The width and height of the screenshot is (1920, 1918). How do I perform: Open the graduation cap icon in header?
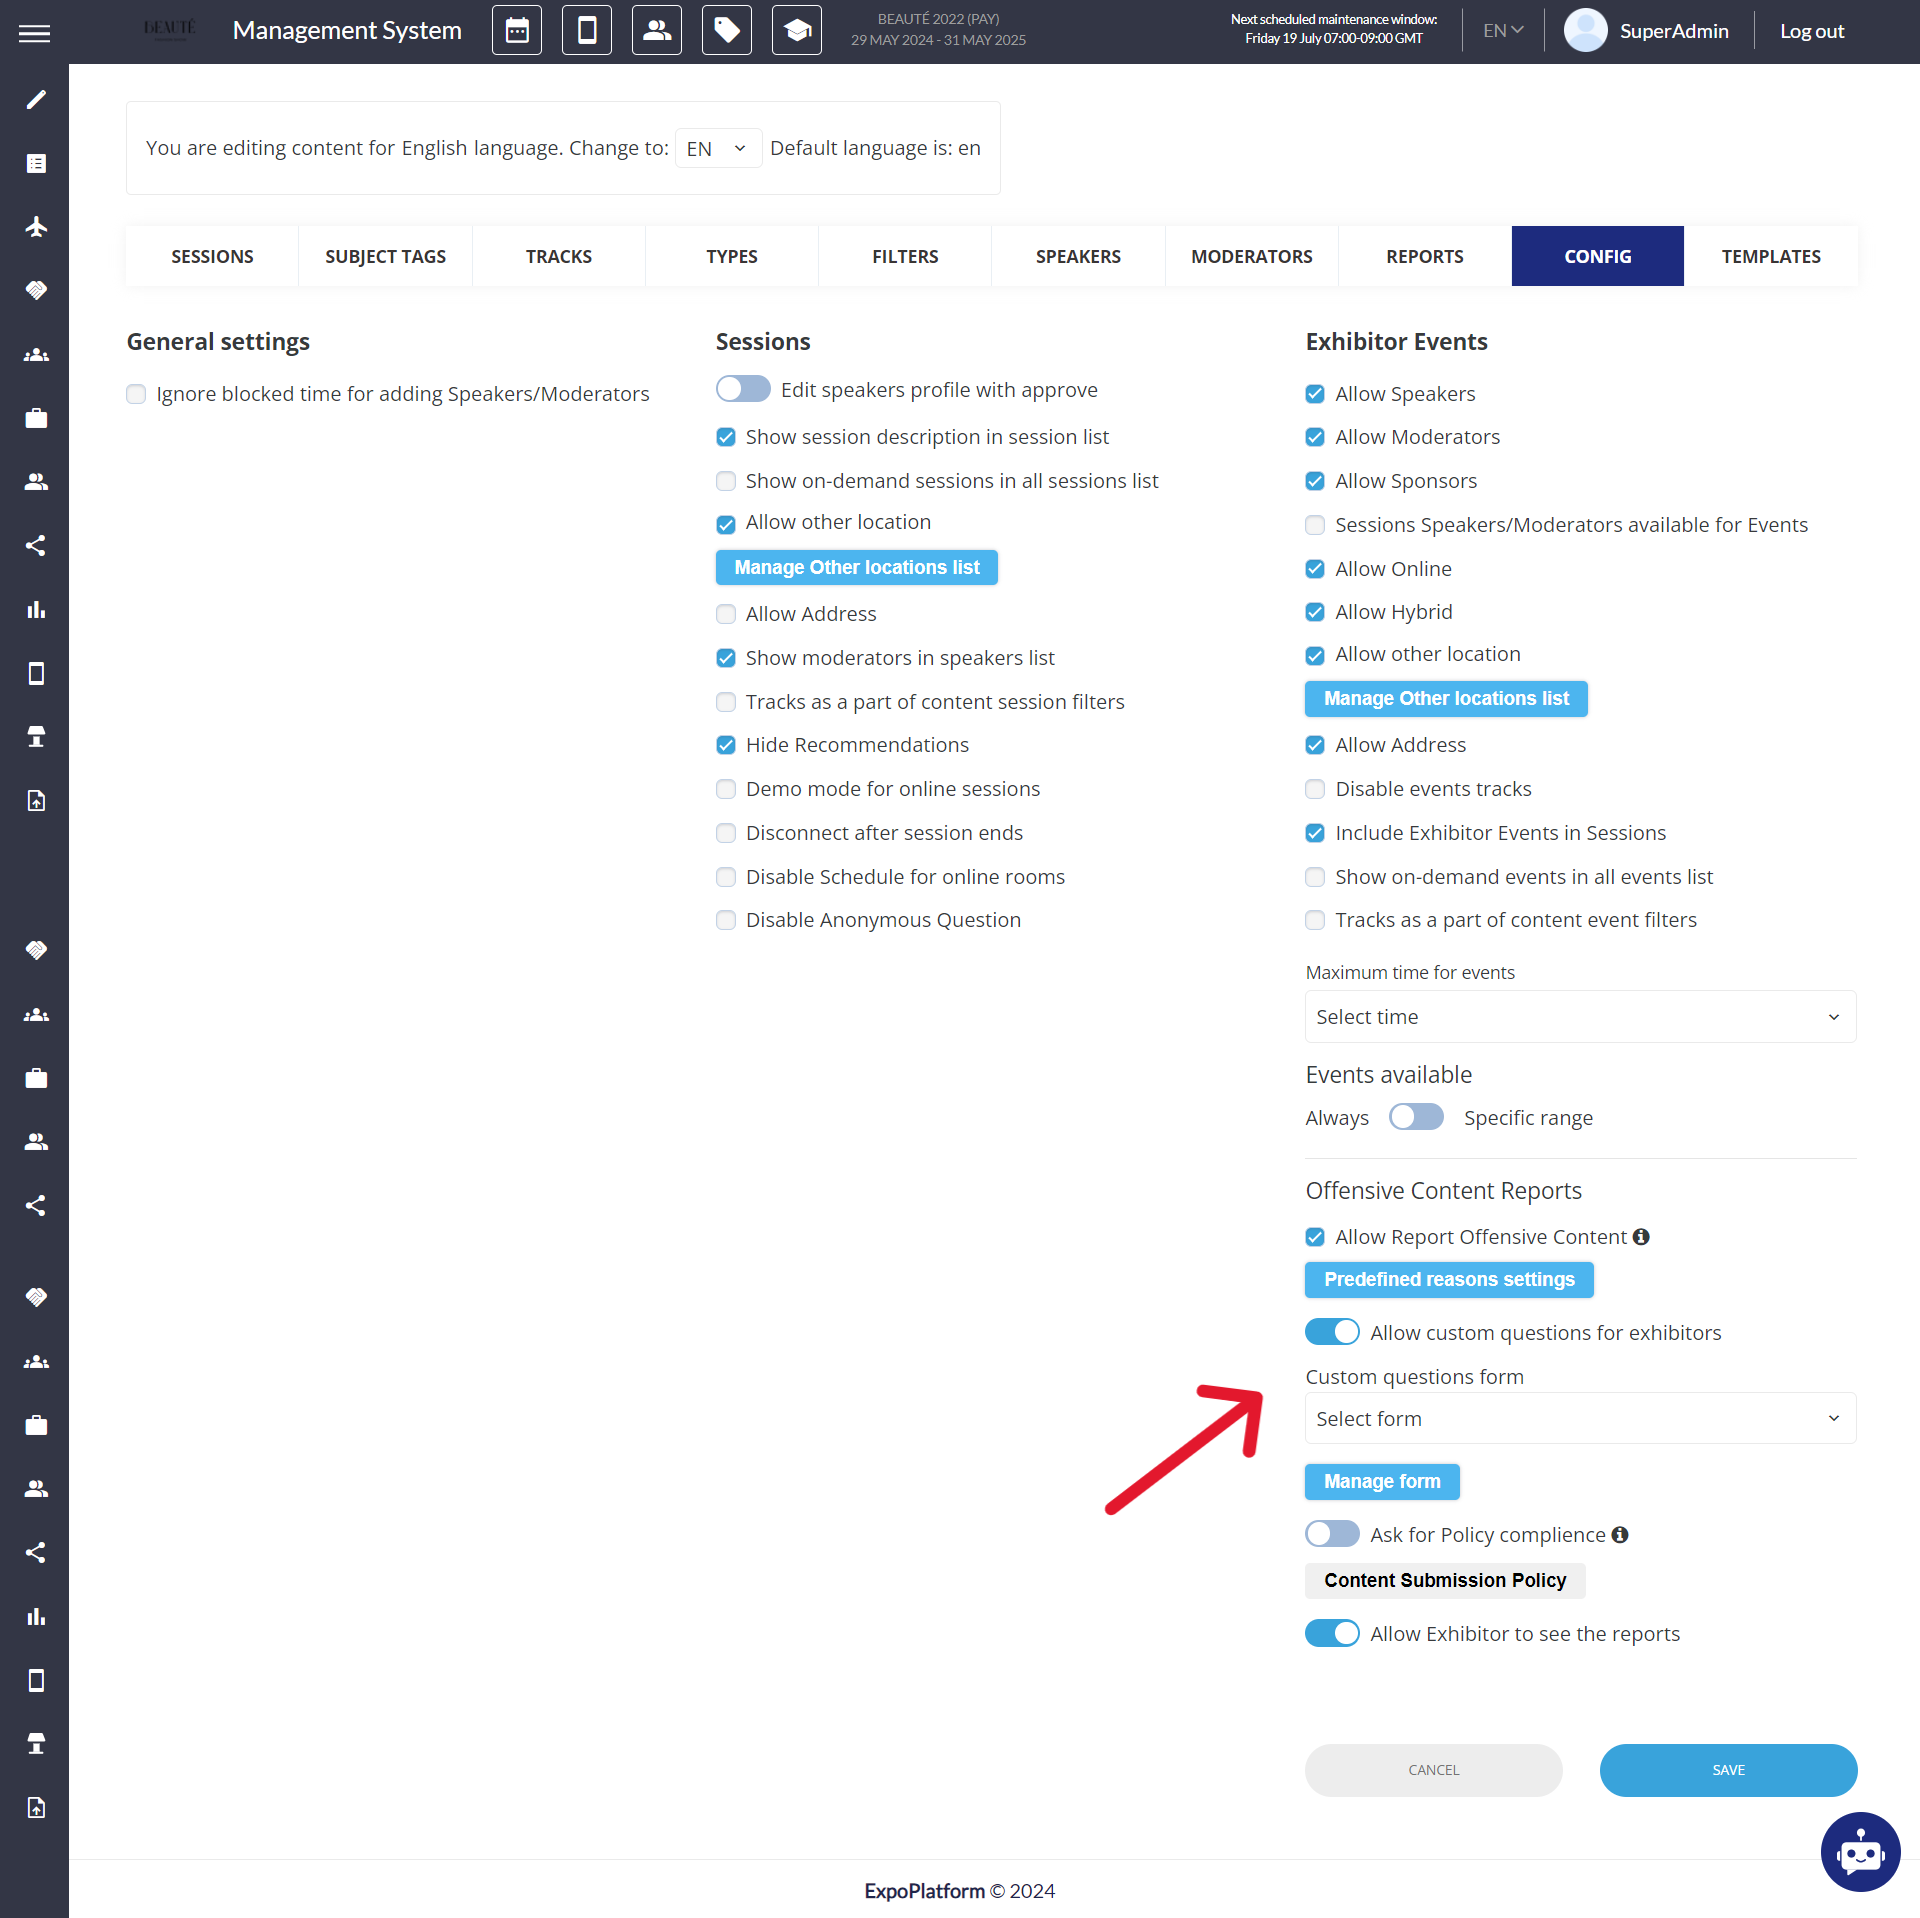(797, 30)
